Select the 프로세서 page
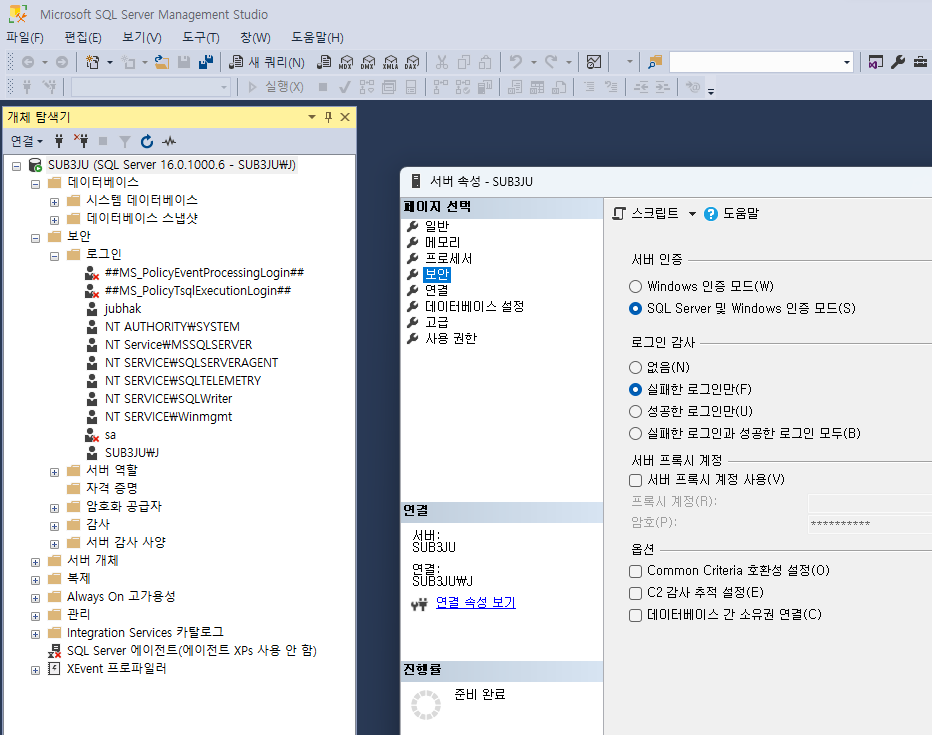This screenshot has height=735, width=932. coord(449,258)
